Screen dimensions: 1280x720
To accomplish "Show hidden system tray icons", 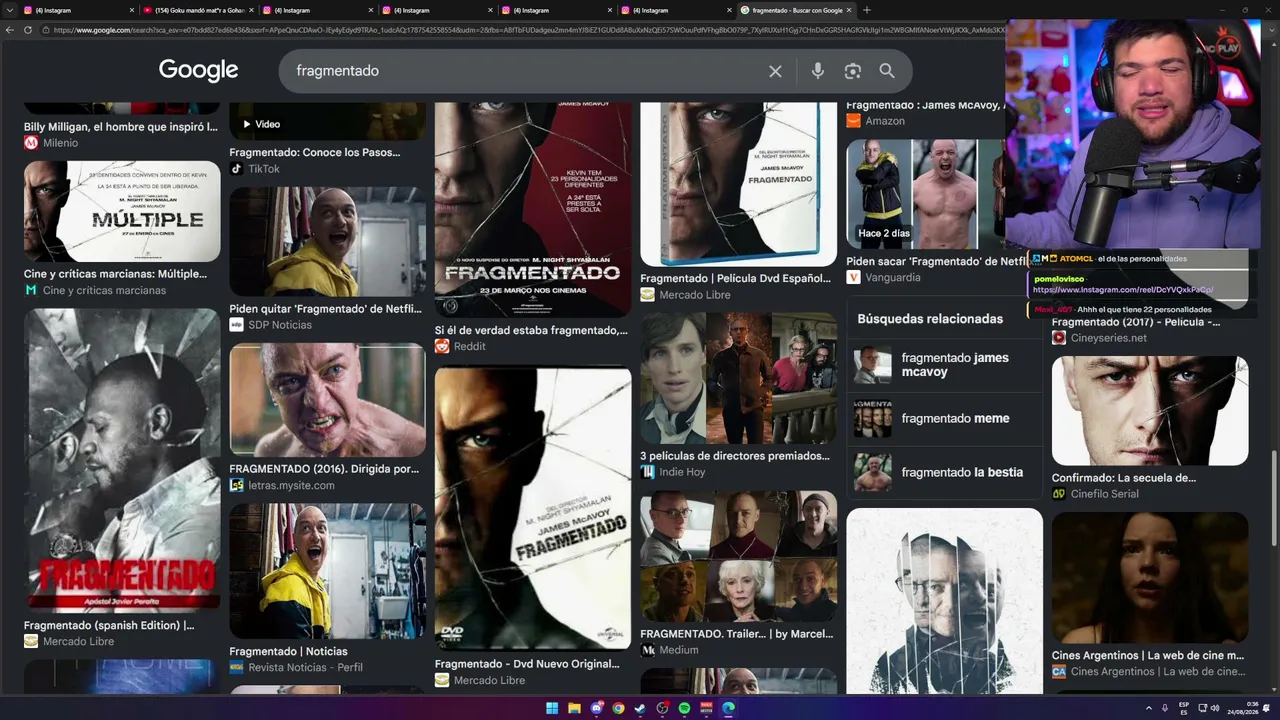I will tap(1149, 708).
